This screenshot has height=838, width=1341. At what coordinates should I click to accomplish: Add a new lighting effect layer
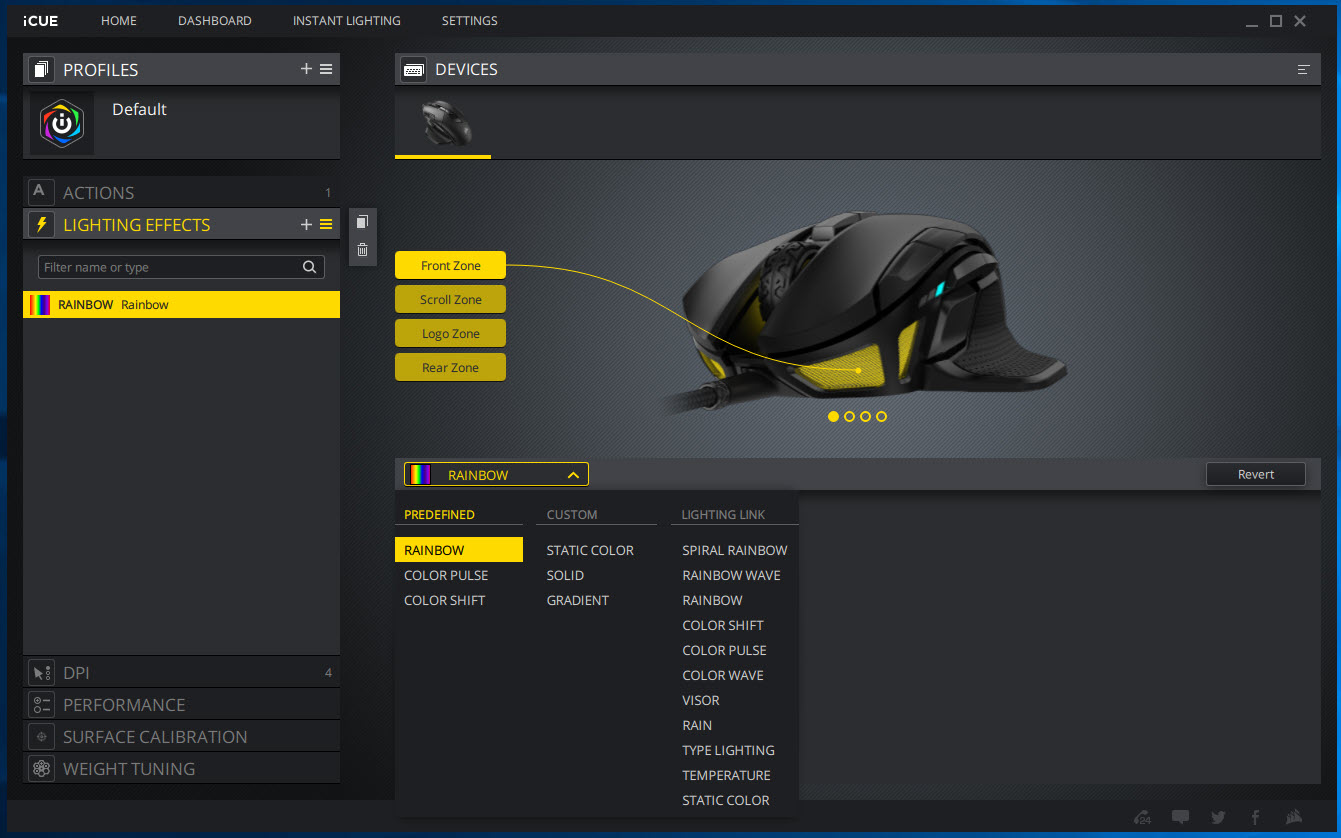pyautogui.click(x=306, y=224)
